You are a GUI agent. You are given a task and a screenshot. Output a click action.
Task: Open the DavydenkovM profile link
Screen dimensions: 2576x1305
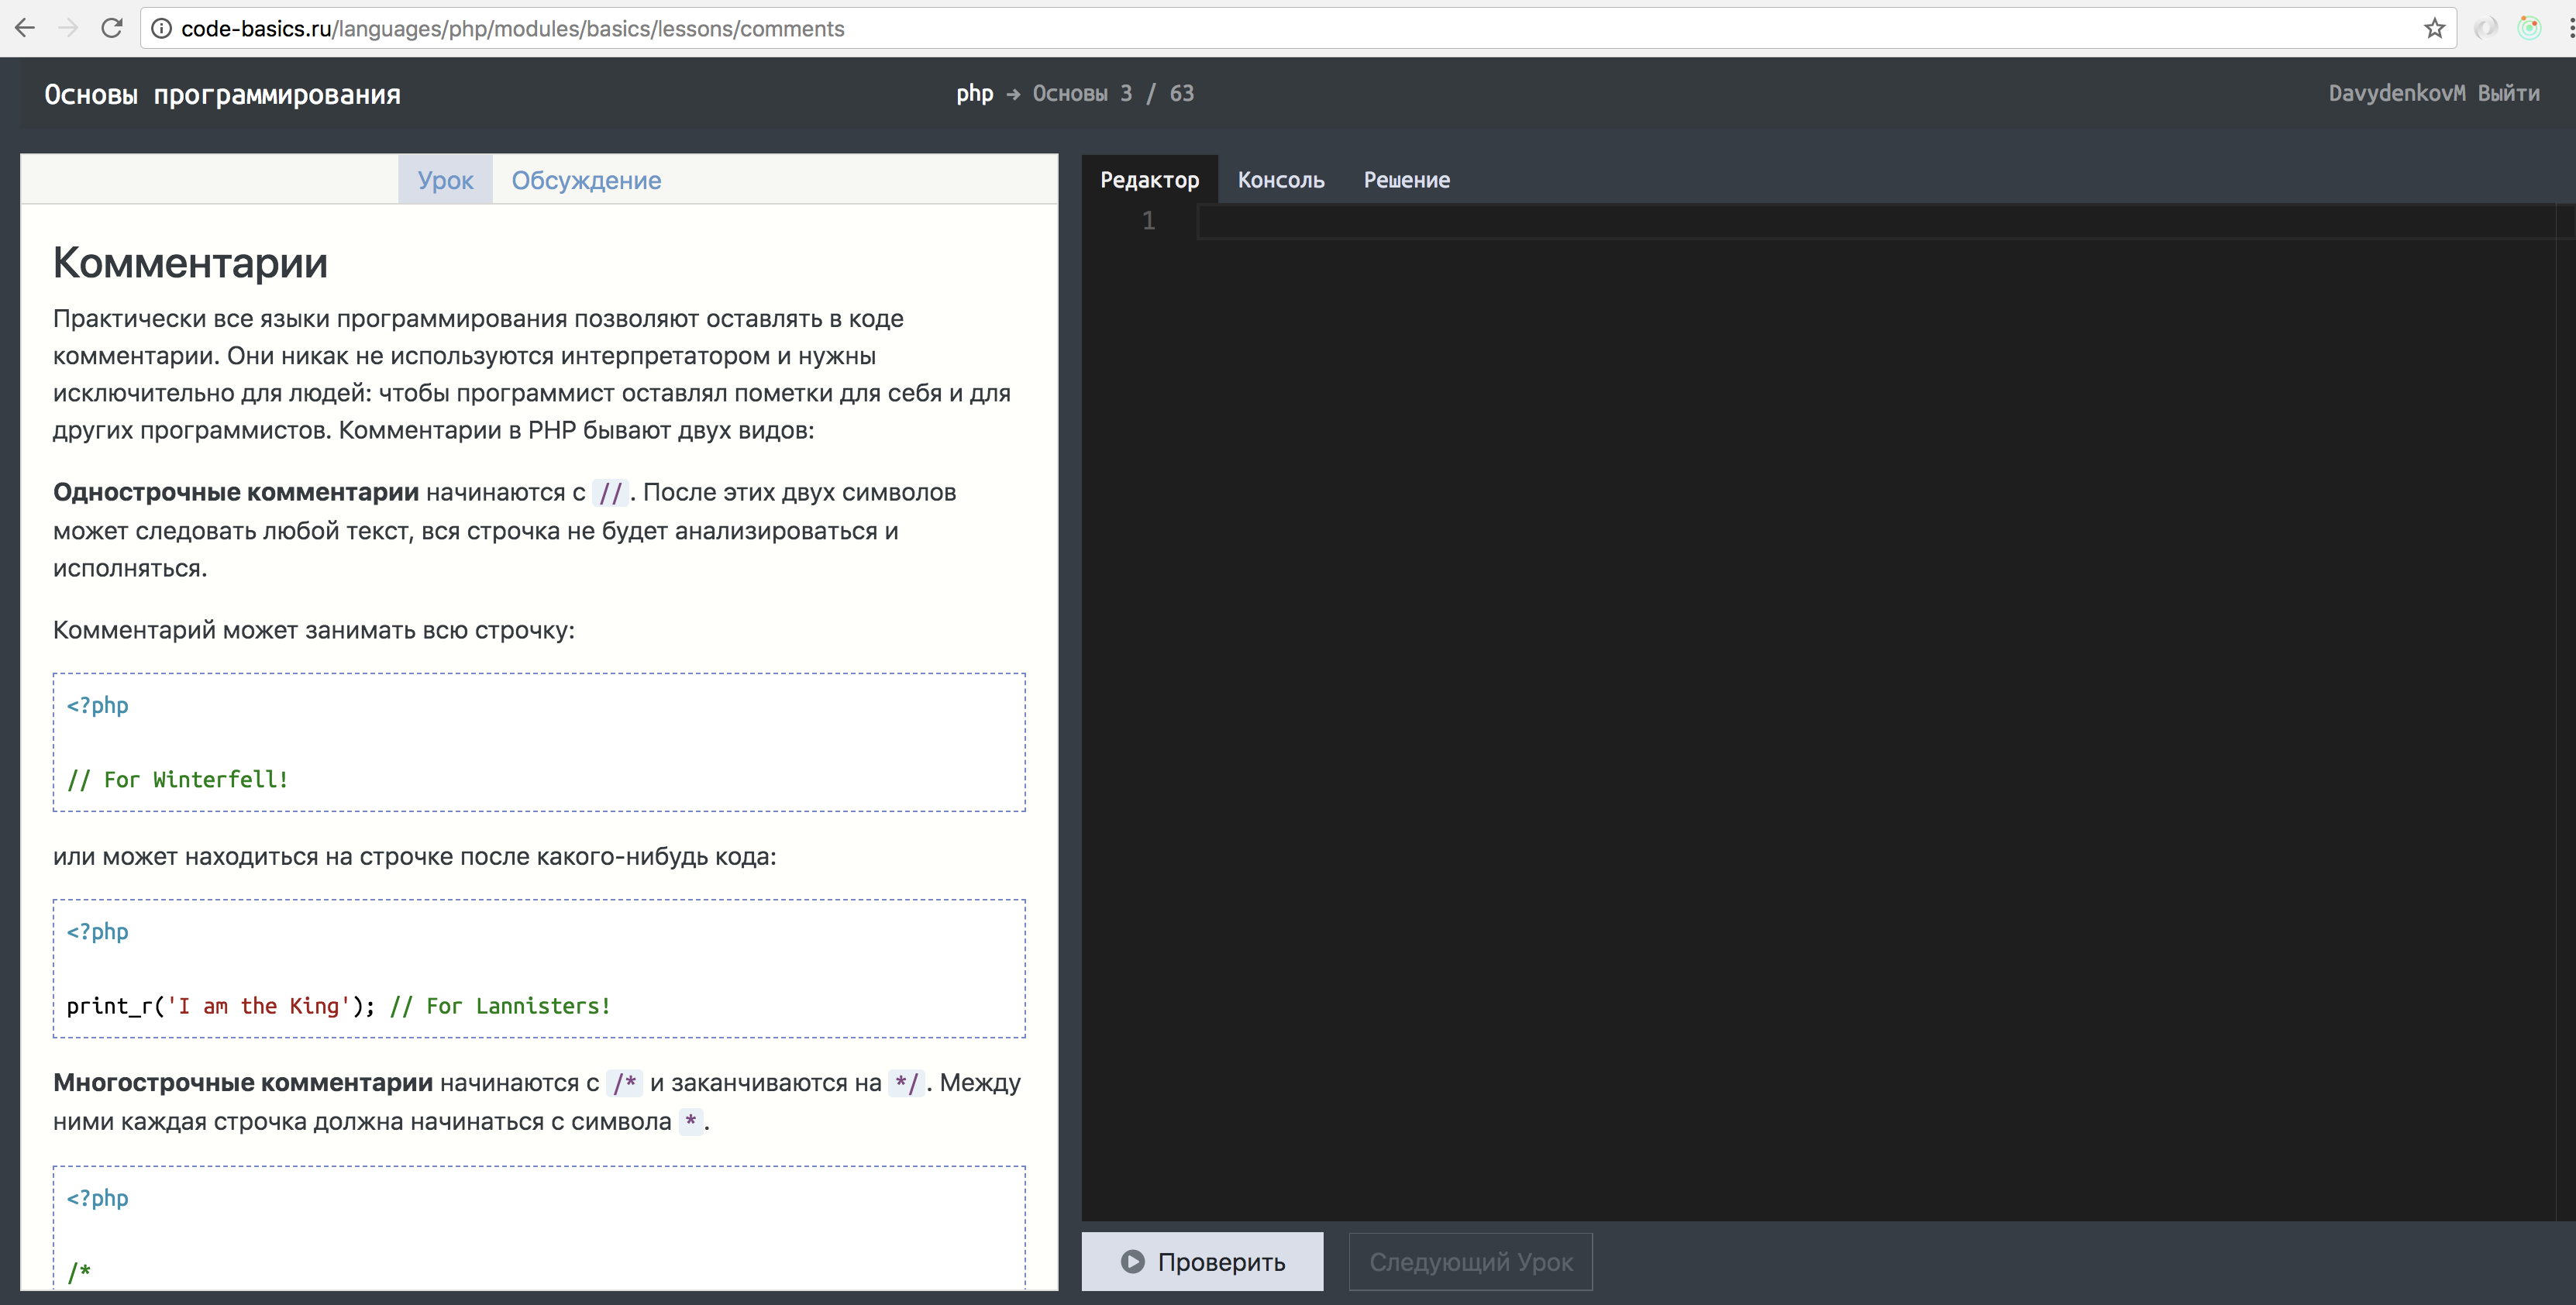tap(2396, 93)
